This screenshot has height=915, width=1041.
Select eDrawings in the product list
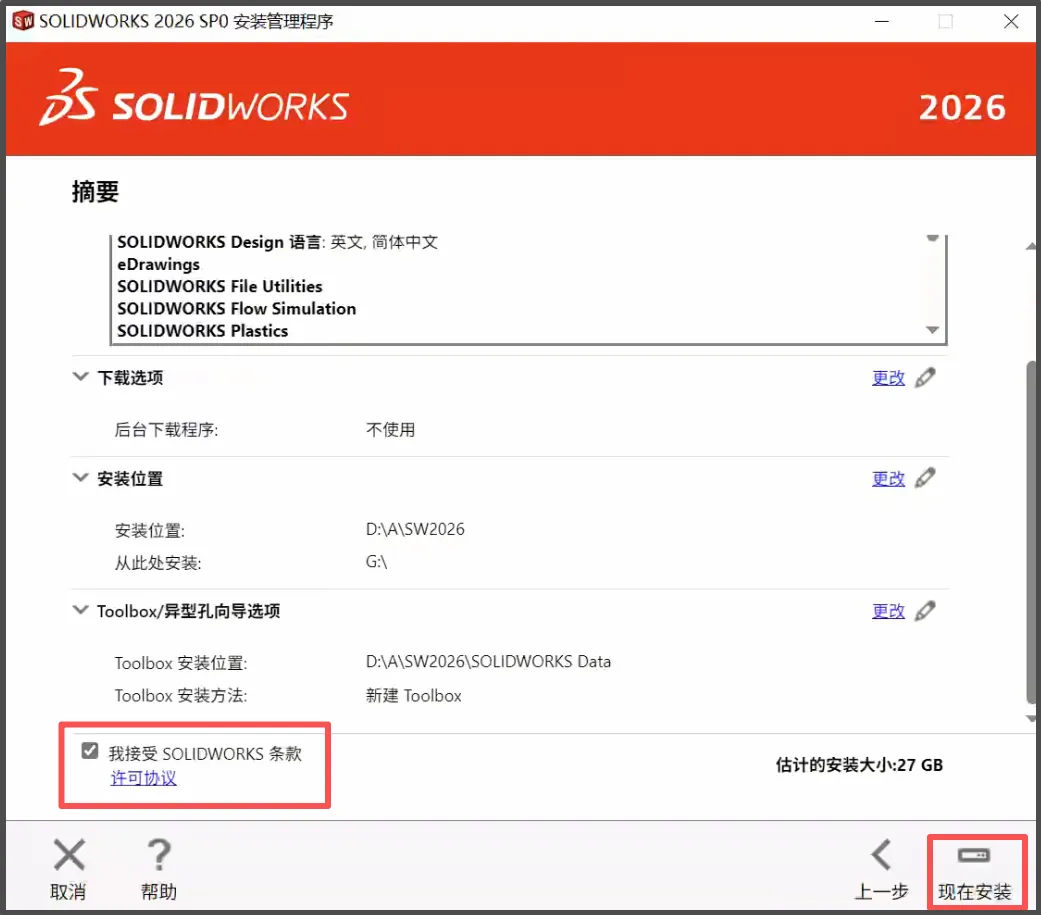pos(159,264)
